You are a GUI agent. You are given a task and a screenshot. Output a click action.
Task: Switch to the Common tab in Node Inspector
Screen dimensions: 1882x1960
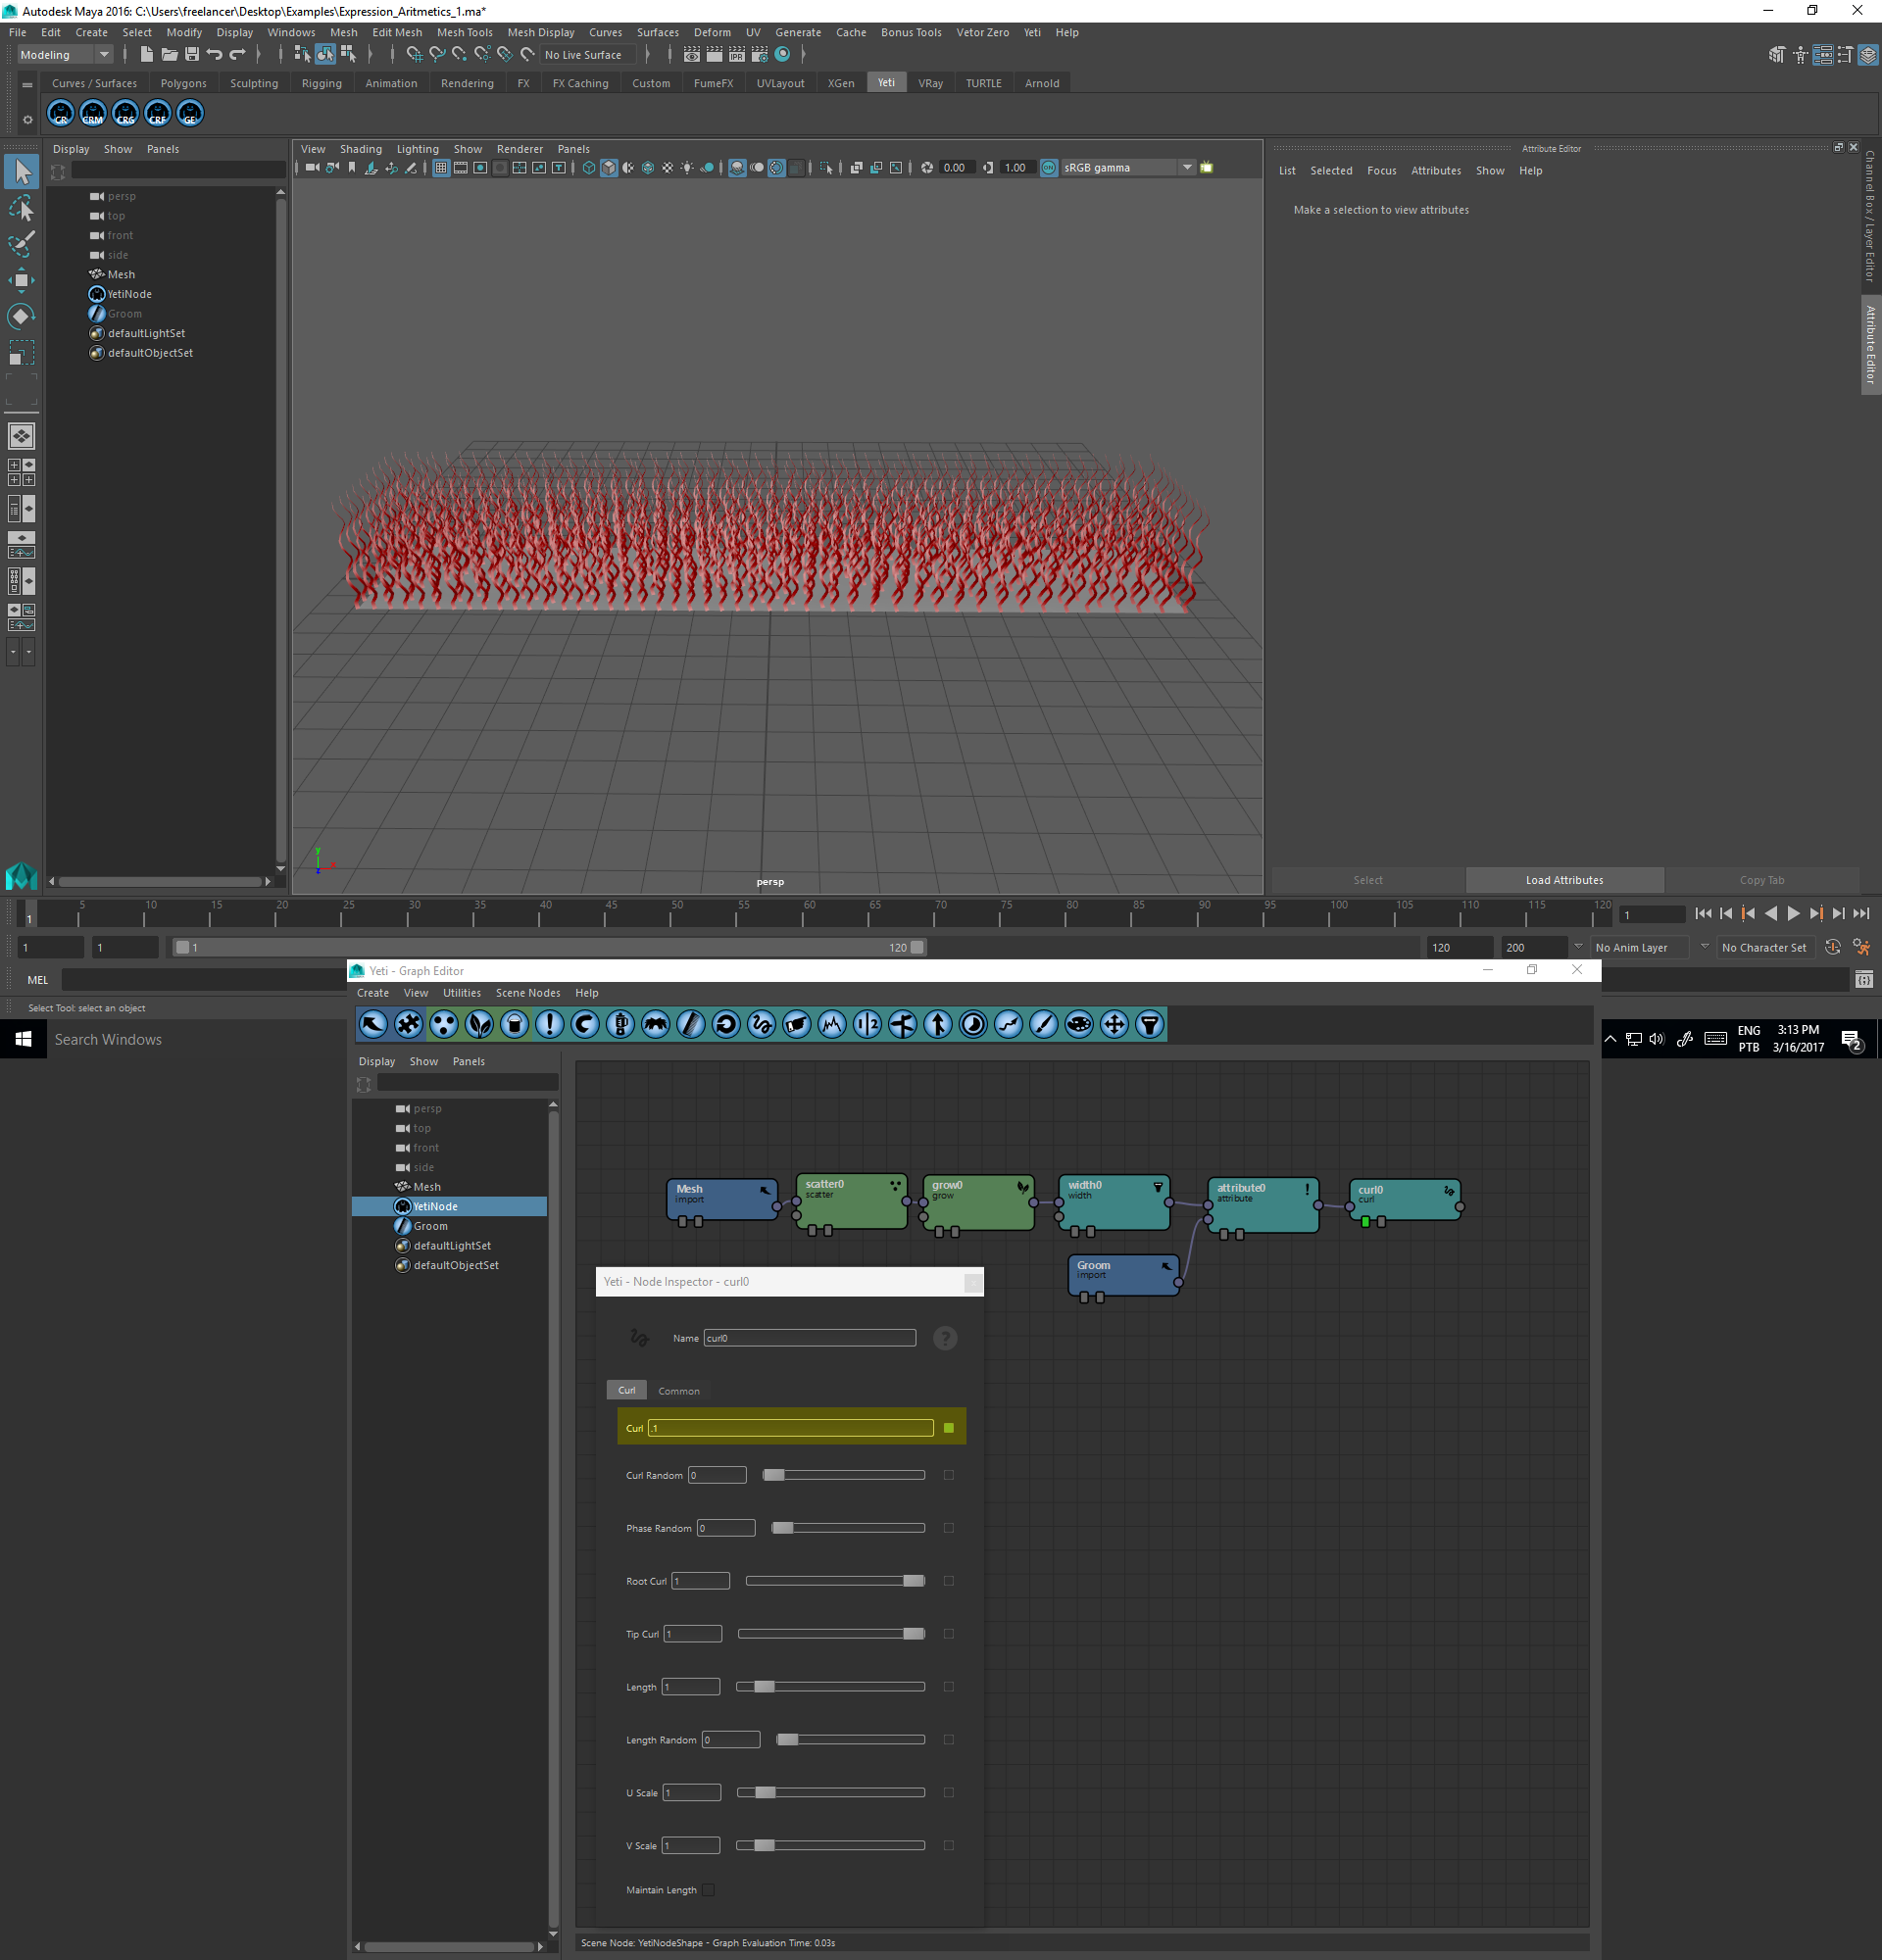678,1391
